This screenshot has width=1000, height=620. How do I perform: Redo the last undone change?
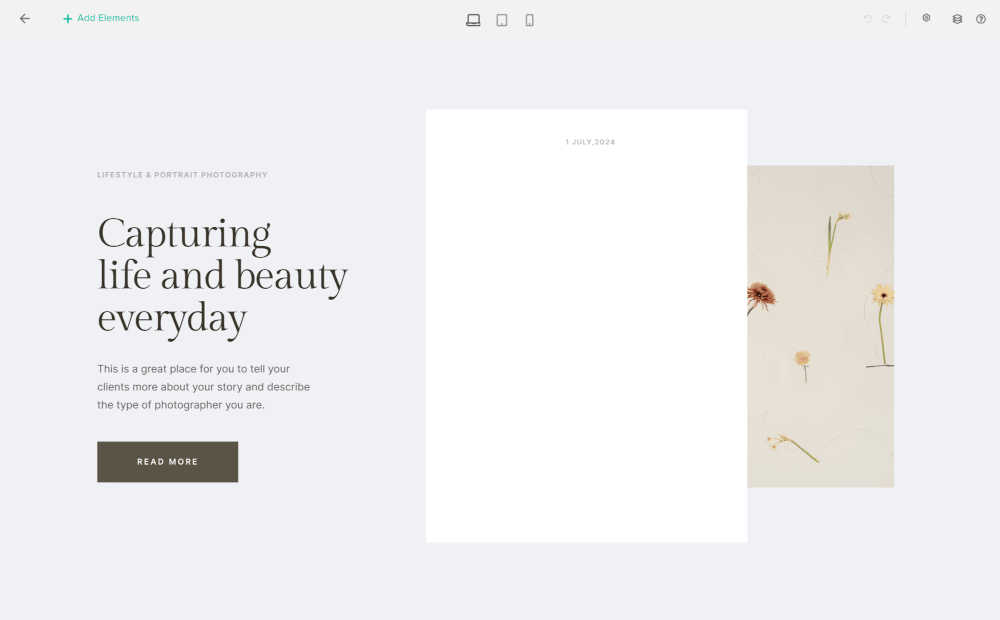coord(886,19)
